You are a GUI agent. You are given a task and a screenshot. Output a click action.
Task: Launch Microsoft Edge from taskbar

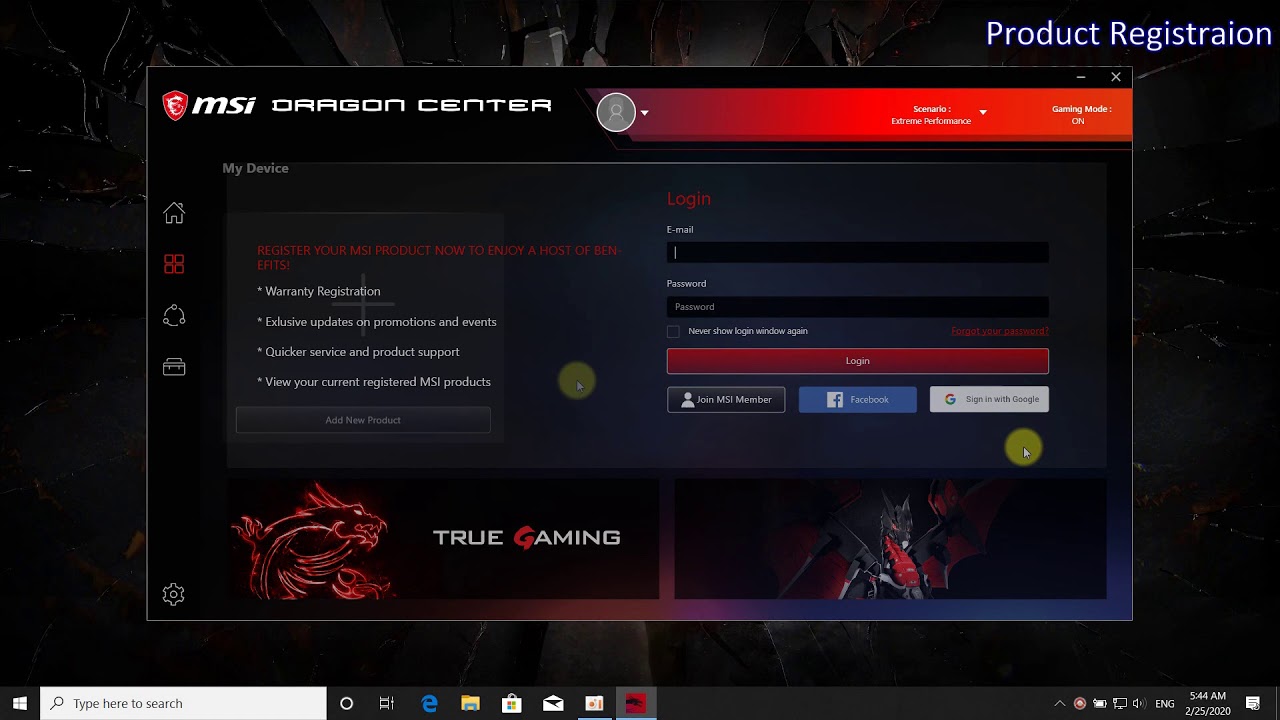[x=429, y=703]
